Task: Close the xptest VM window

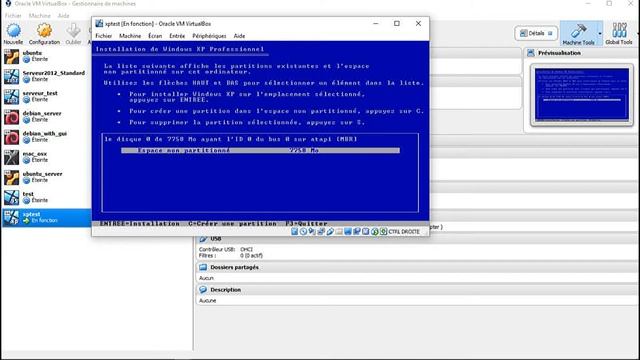Action: pos(418,24)
